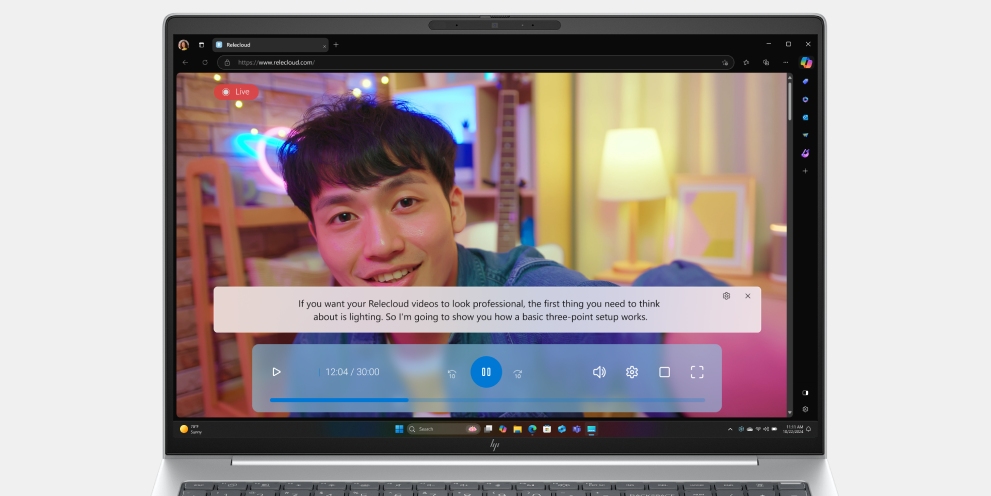Mute the video with the speaker icon
Viewport: 991px width, 496px height.
tap(599, 372)
